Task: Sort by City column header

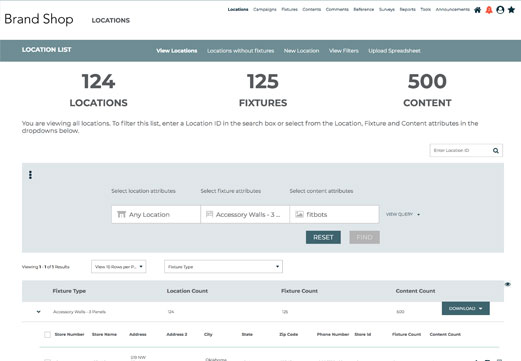Action: pyautogui.click(x=208, y=334)
